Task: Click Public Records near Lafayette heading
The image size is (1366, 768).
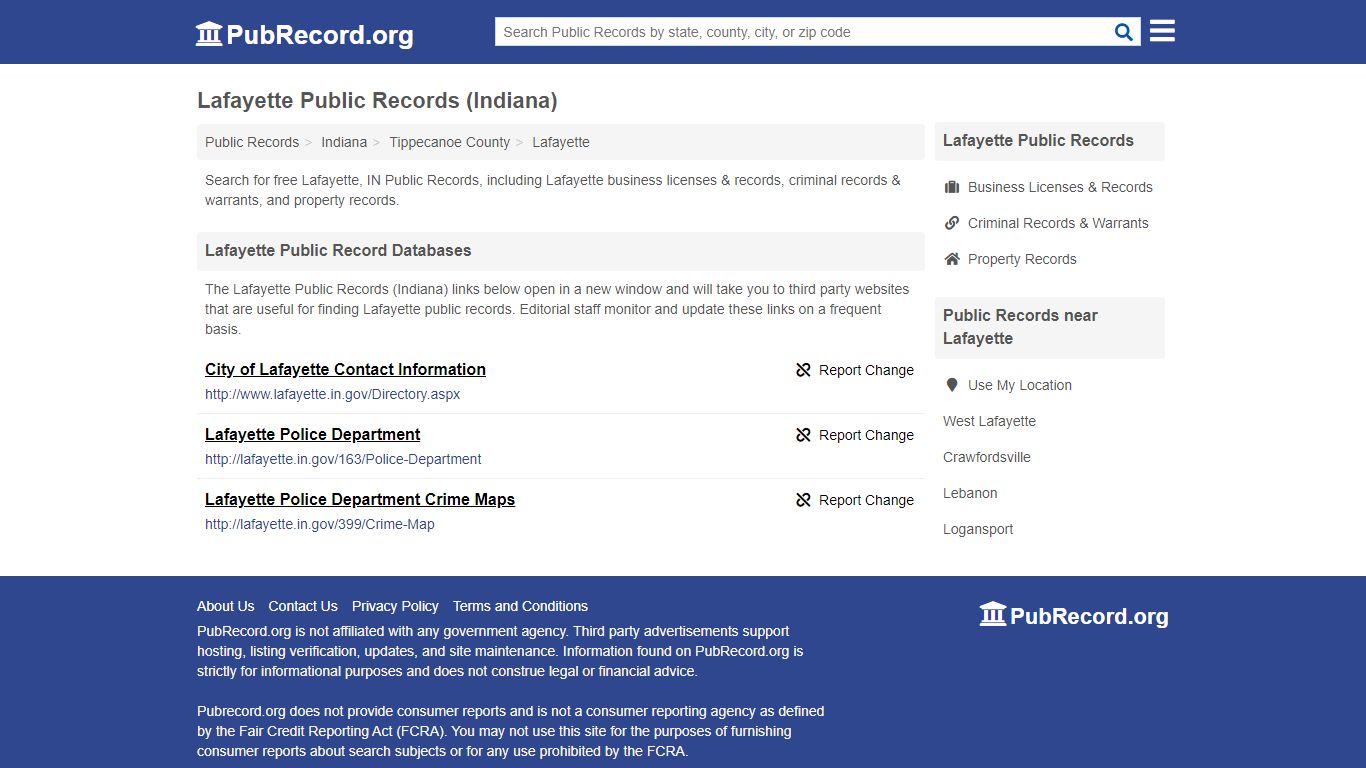Action: [x=1020, y=327]
